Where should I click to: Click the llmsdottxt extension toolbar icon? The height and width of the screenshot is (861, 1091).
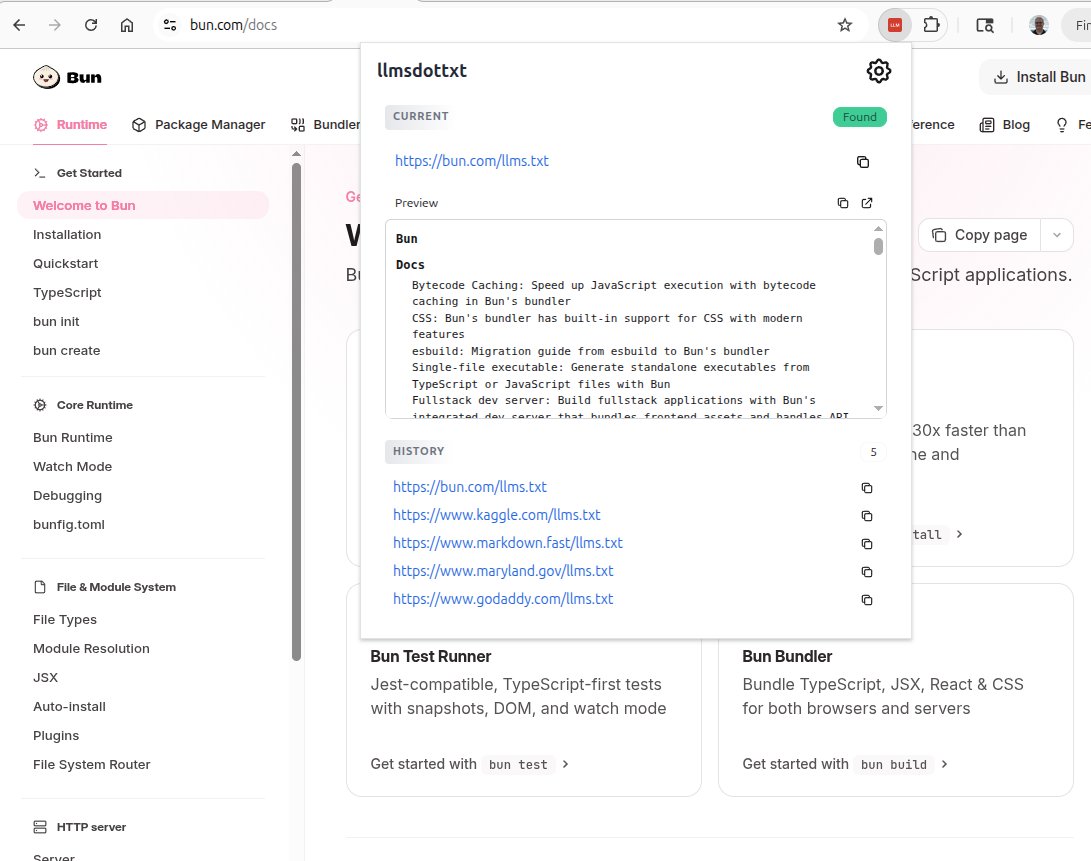[895, 26]
